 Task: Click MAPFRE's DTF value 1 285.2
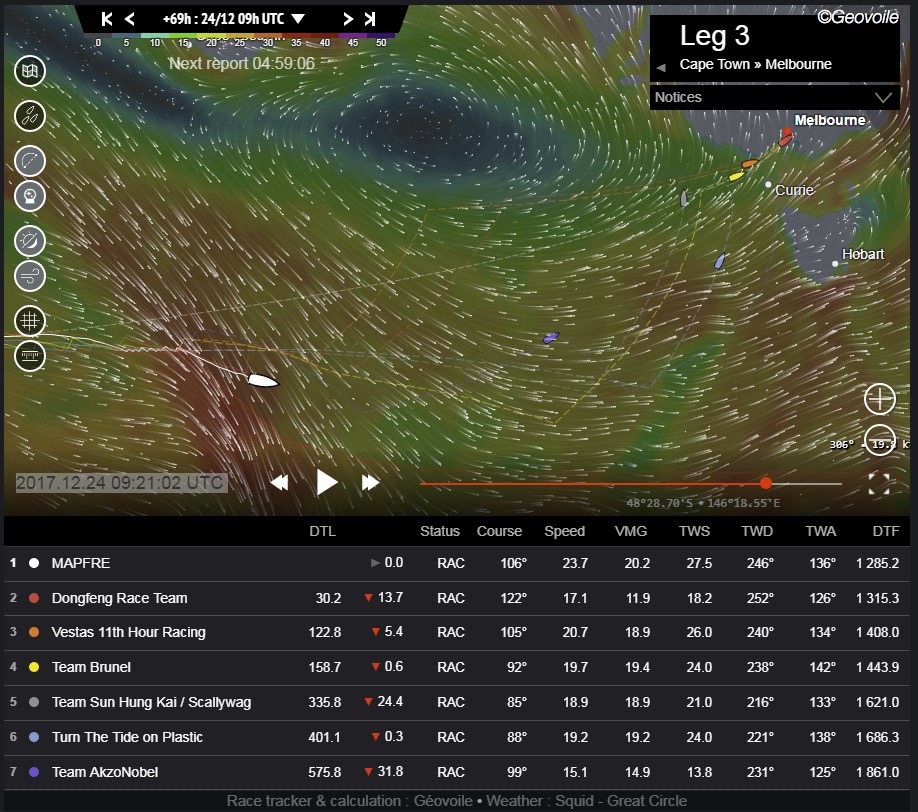[x=877, y=563]
